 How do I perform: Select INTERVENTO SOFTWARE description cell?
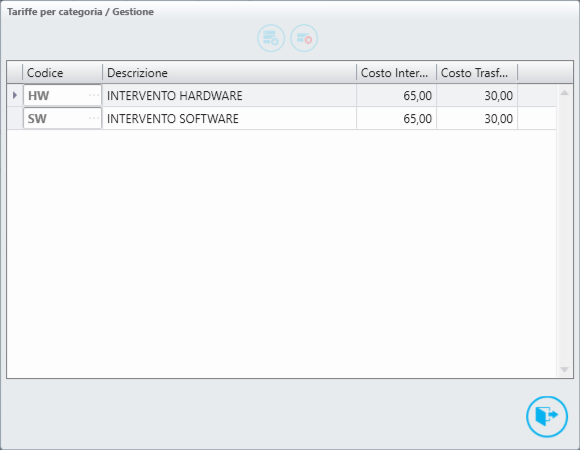(x=229, y=118)
